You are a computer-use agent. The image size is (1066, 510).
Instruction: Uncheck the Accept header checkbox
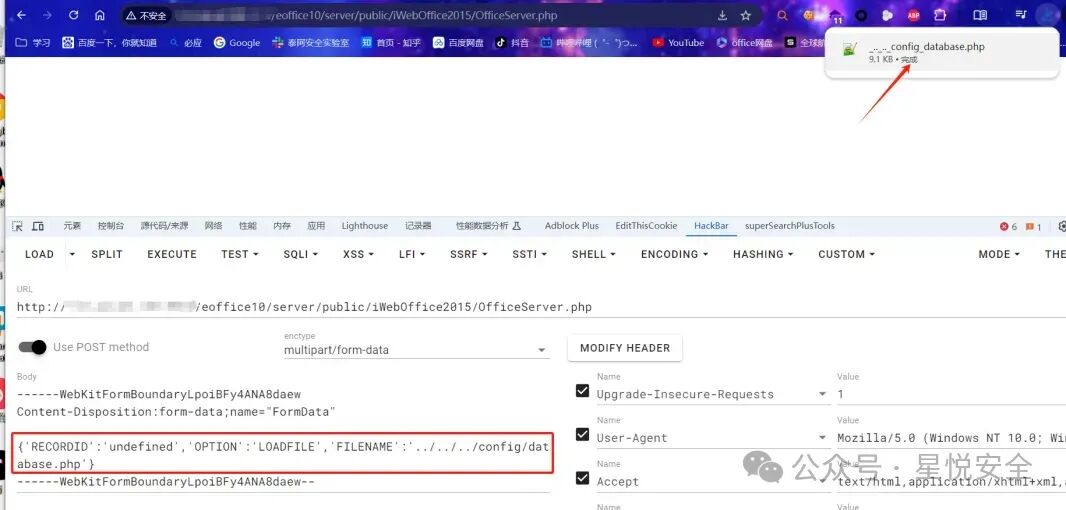tap(583, 478)
